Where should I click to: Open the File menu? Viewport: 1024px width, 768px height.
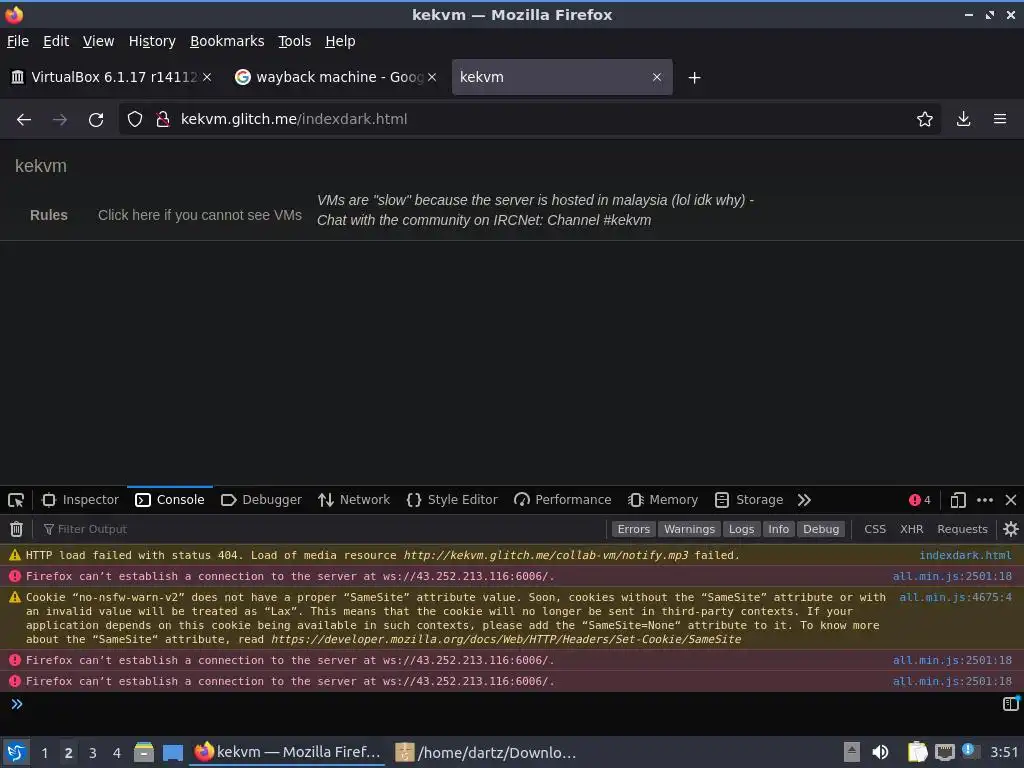(18, 41)
